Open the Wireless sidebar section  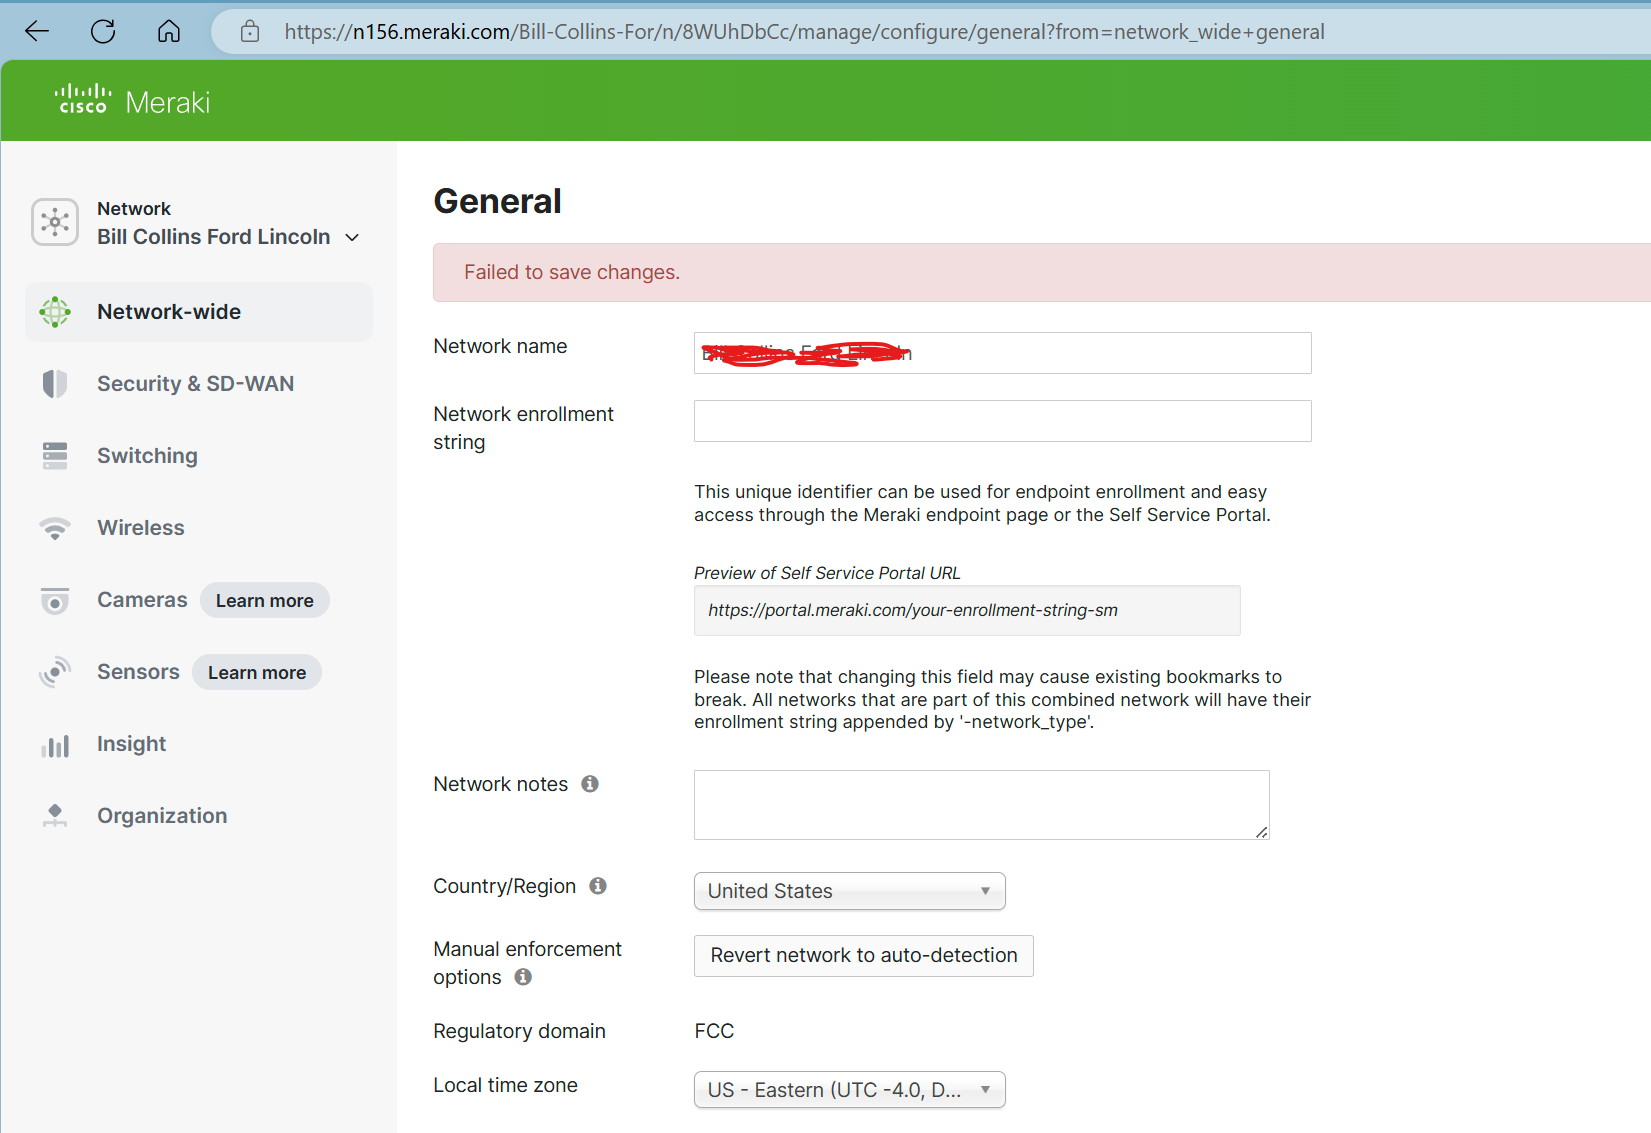(x=141, y=528)
